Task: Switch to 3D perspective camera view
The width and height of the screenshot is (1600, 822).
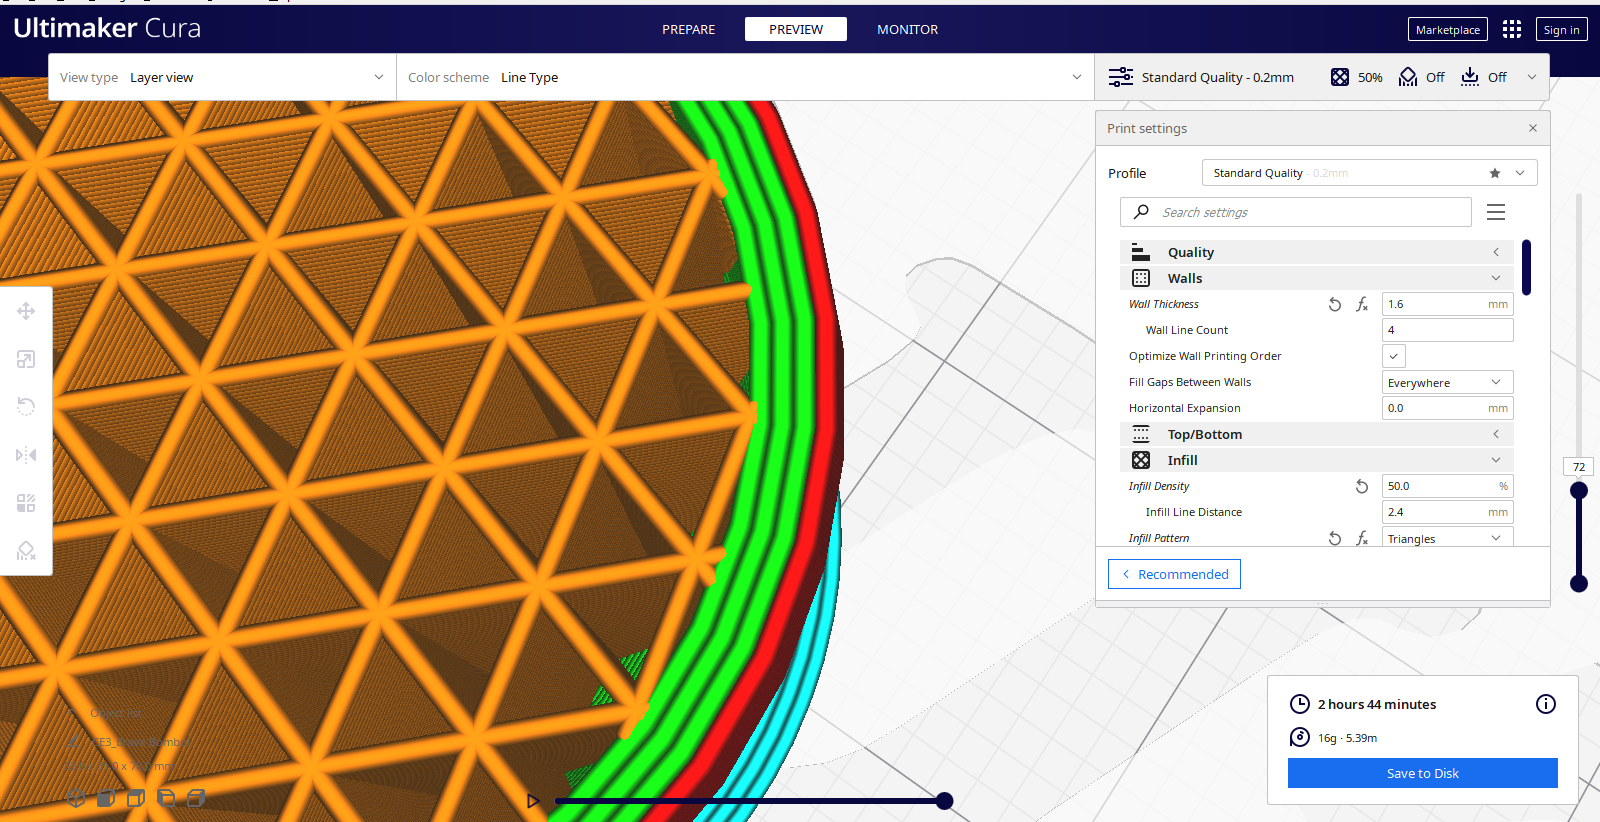Action: (76, 798)
